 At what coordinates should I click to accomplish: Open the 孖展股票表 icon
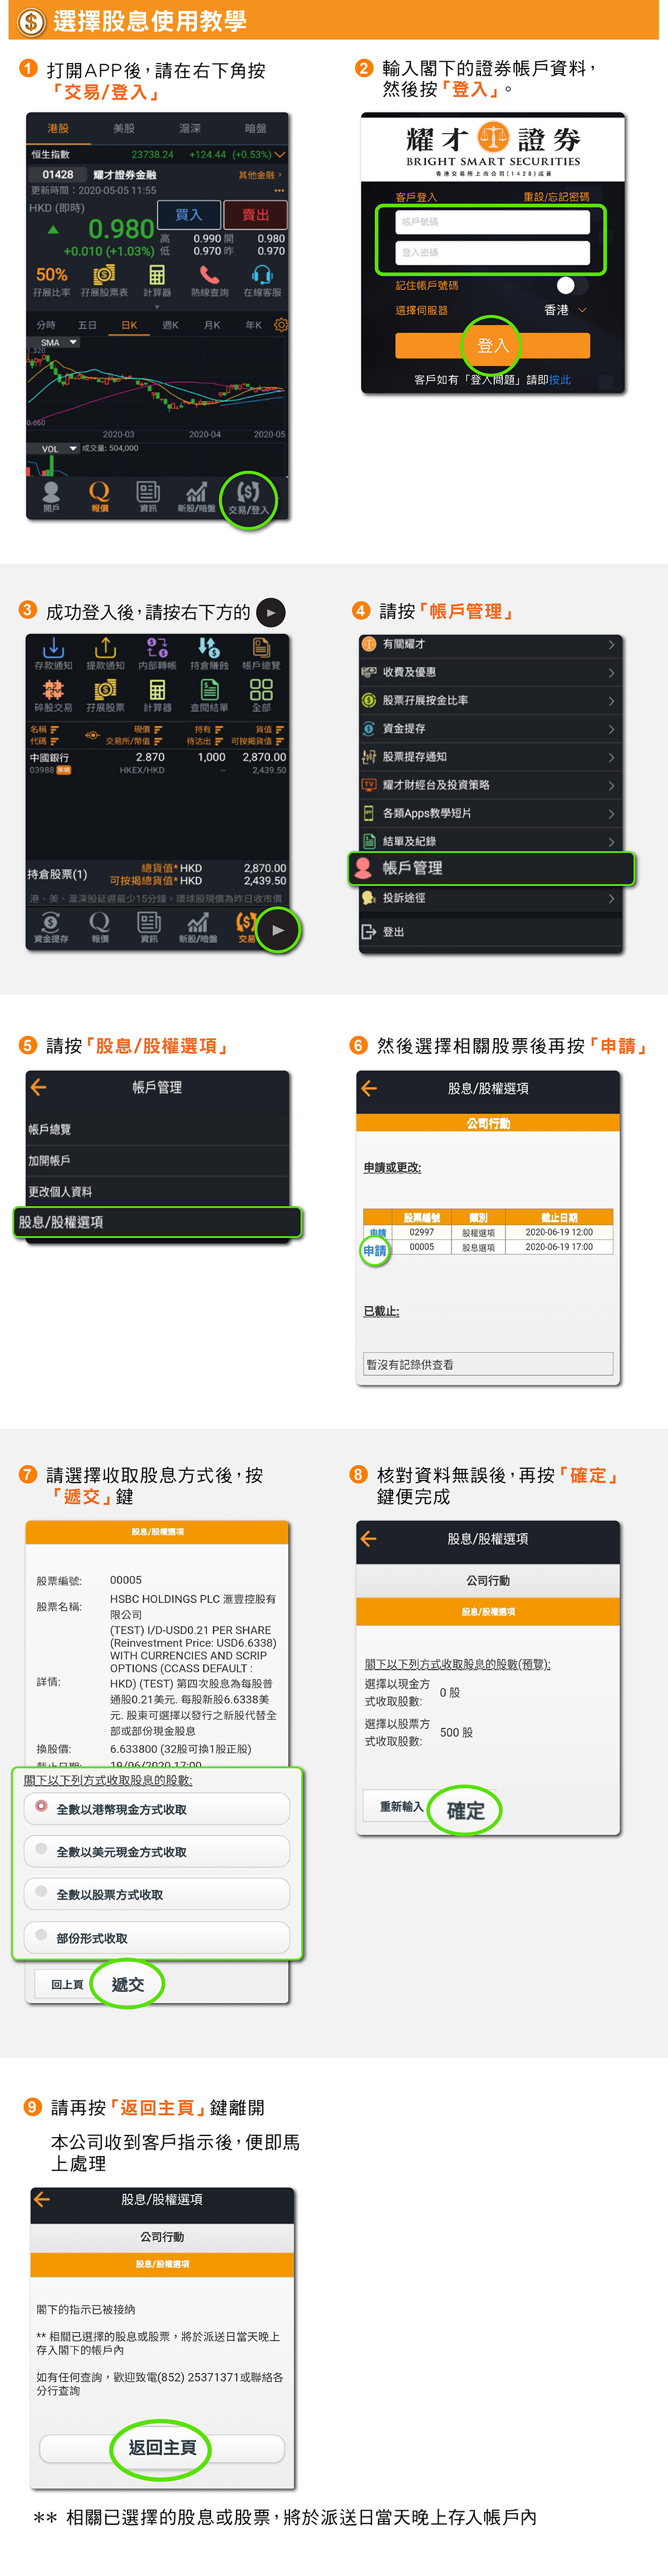(x=104, y=281)
